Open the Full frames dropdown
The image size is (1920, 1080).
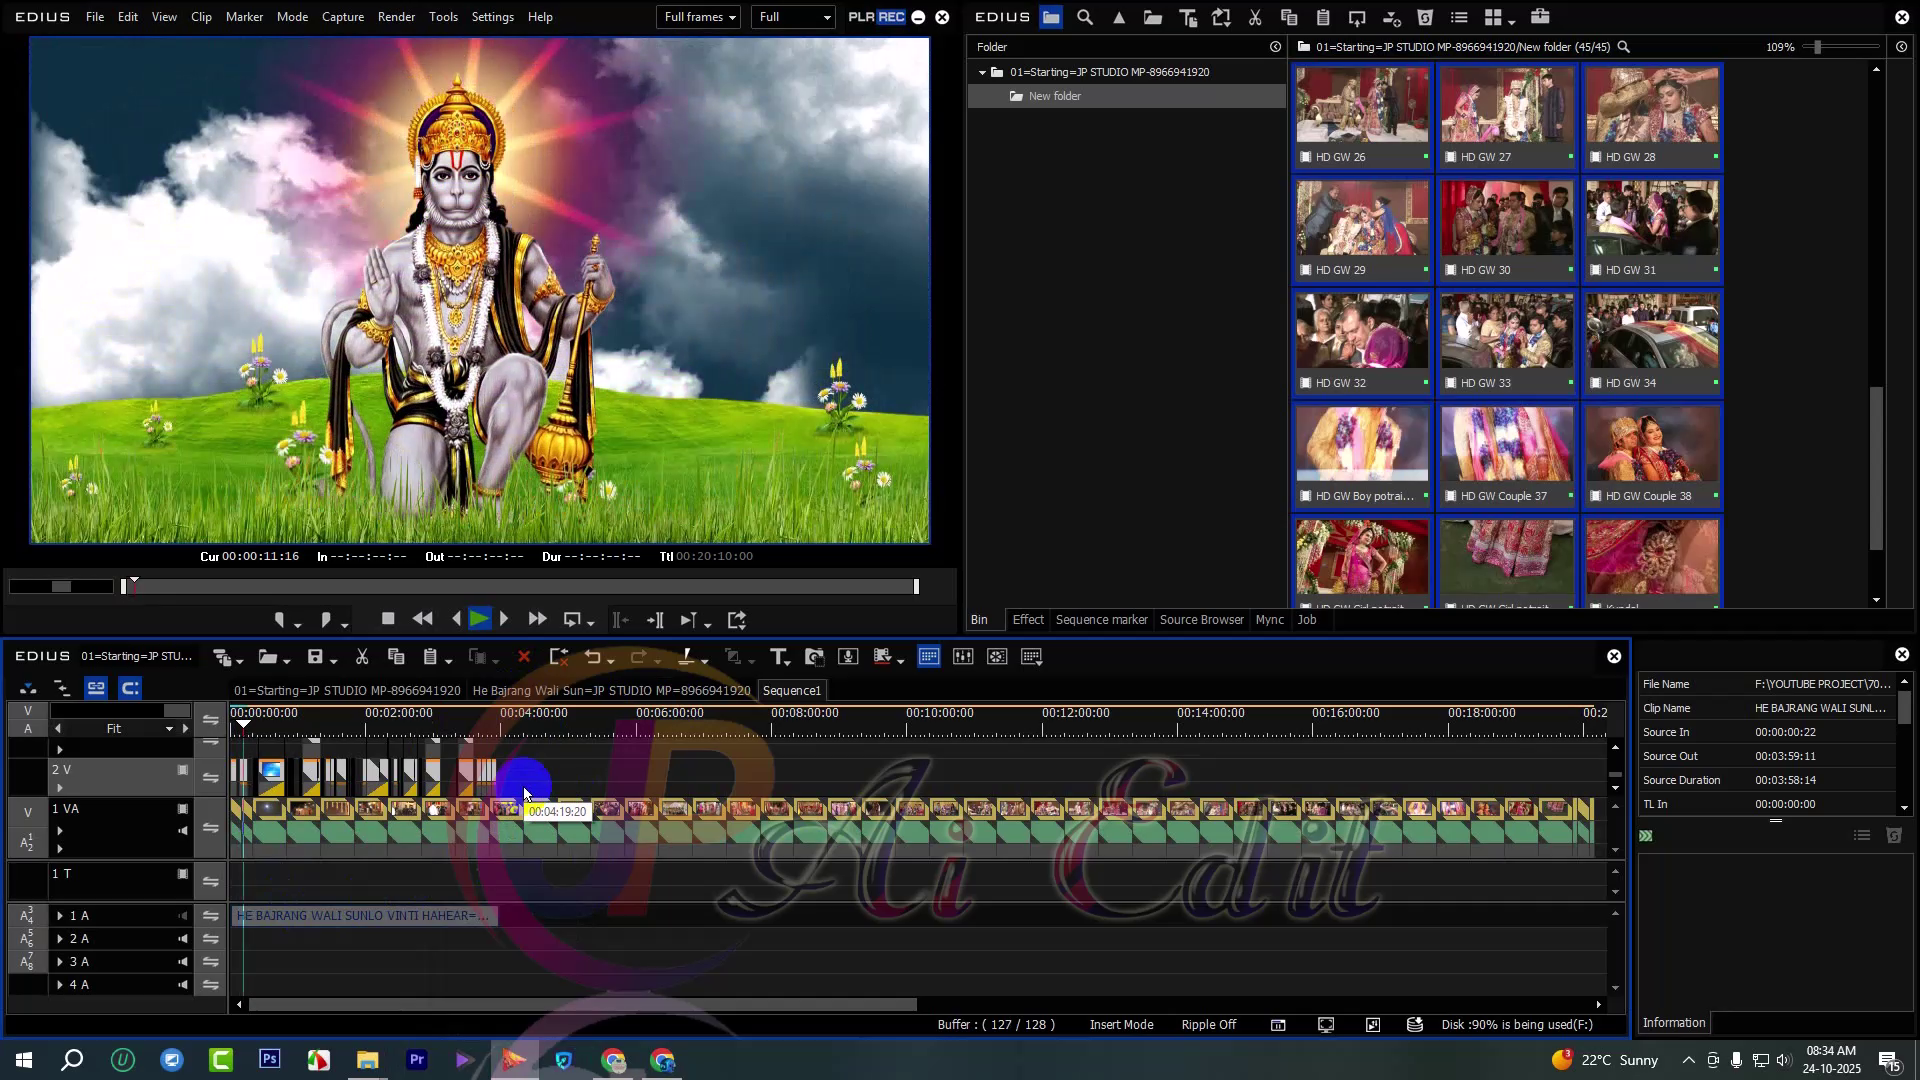point(699,17)
